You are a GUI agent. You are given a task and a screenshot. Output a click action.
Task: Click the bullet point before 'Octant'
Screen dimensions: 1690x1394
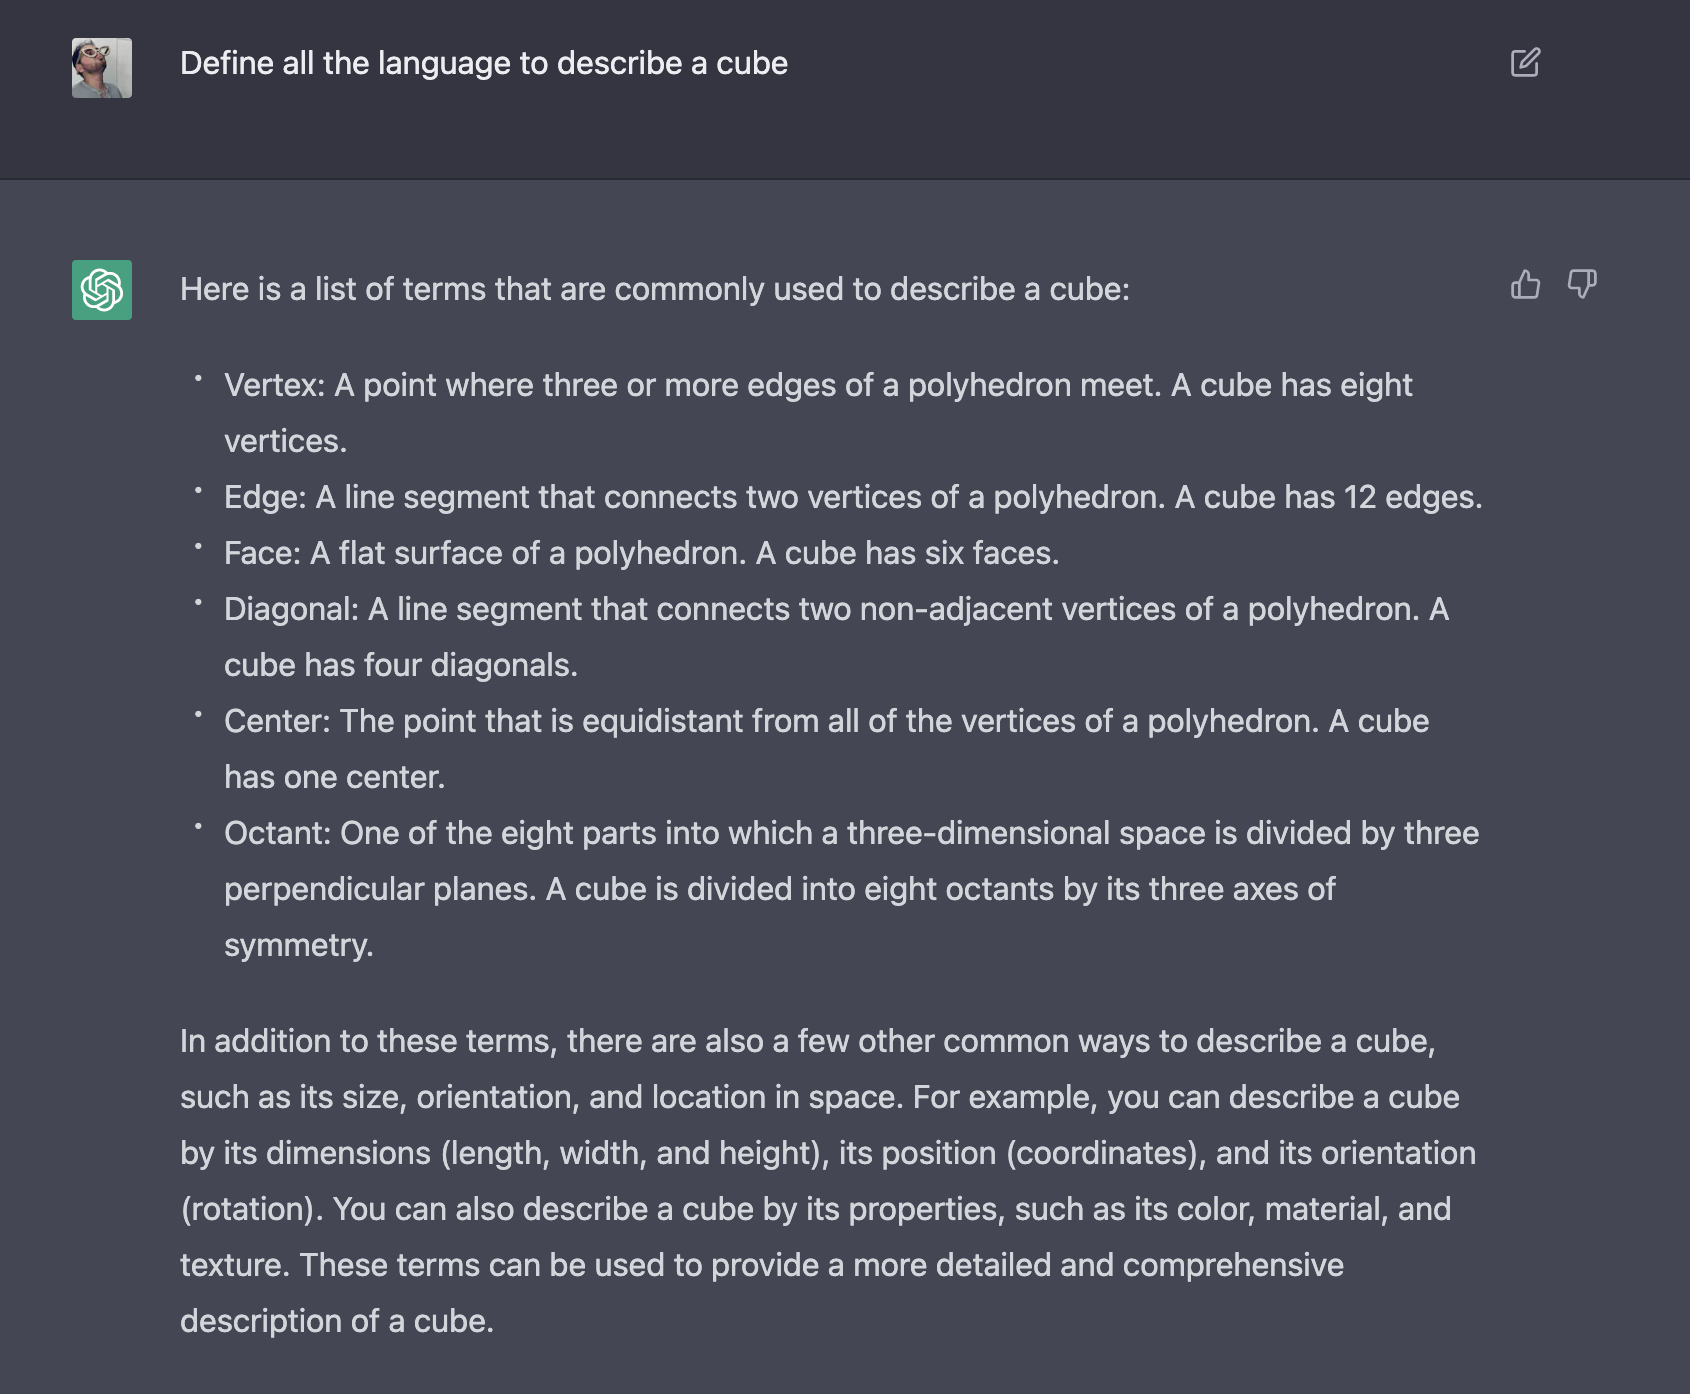(198, 826)
